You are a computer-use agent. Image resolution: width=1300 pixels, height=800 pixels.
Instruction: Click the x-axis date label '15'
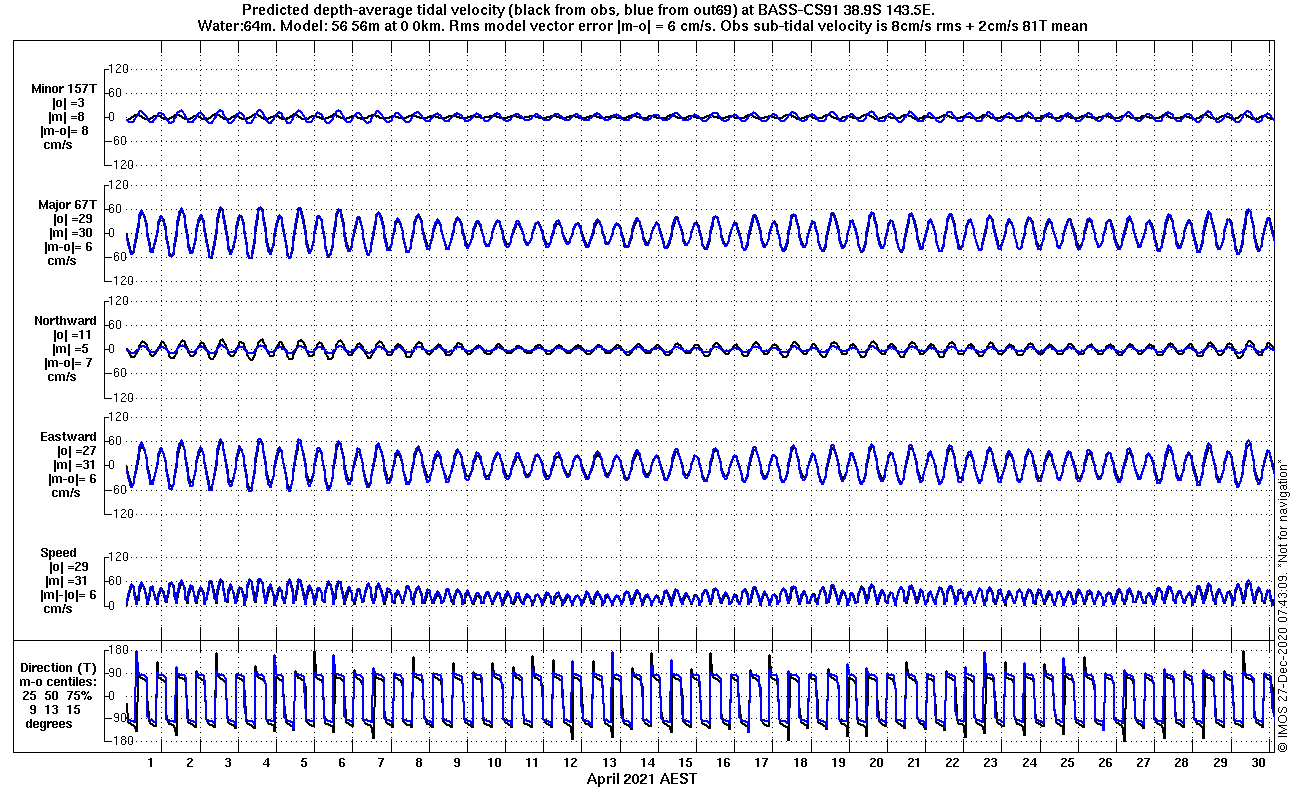[x=685, y=763]
